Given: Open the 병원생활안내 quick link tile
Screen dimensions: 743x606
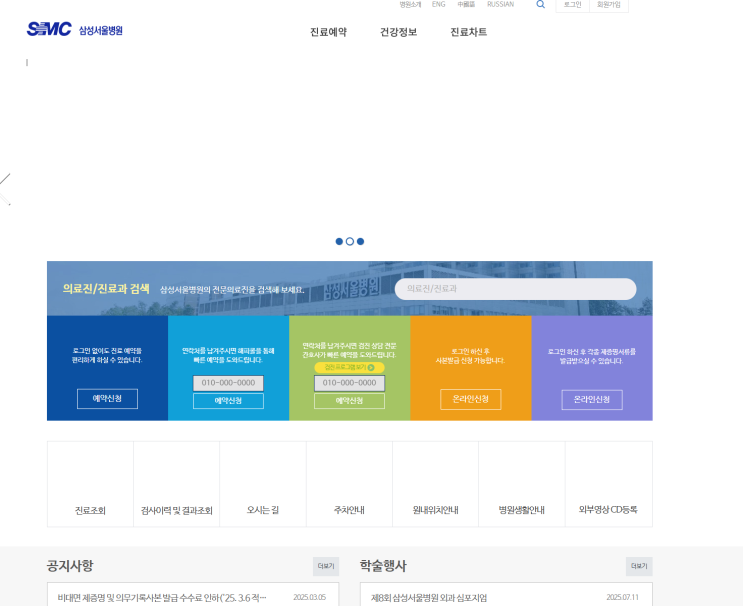Looking at the screenshot, I should (522, 484).
